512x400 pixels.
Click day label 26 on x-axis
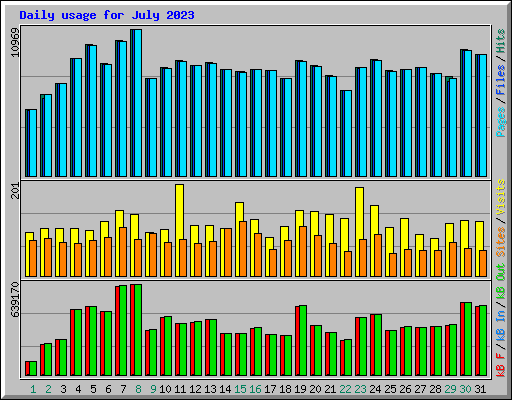coord(405,389)
